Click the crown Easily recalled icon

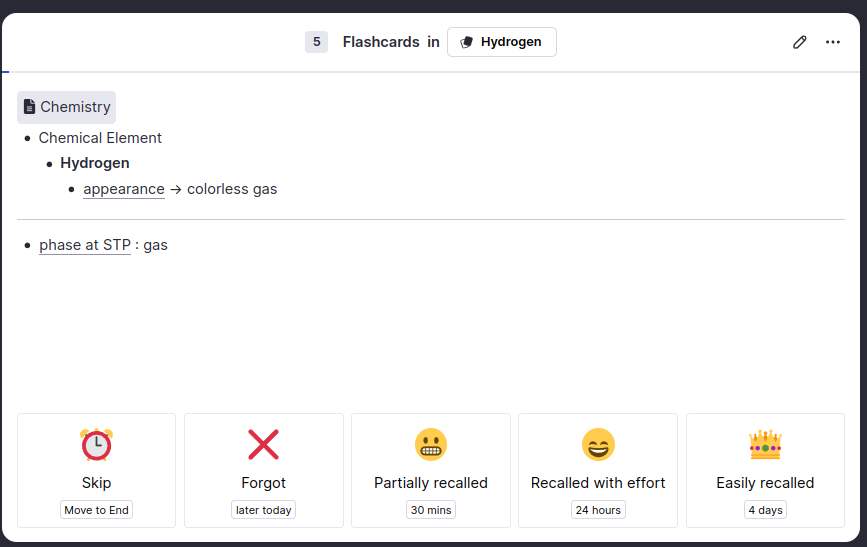pos(765,444)
